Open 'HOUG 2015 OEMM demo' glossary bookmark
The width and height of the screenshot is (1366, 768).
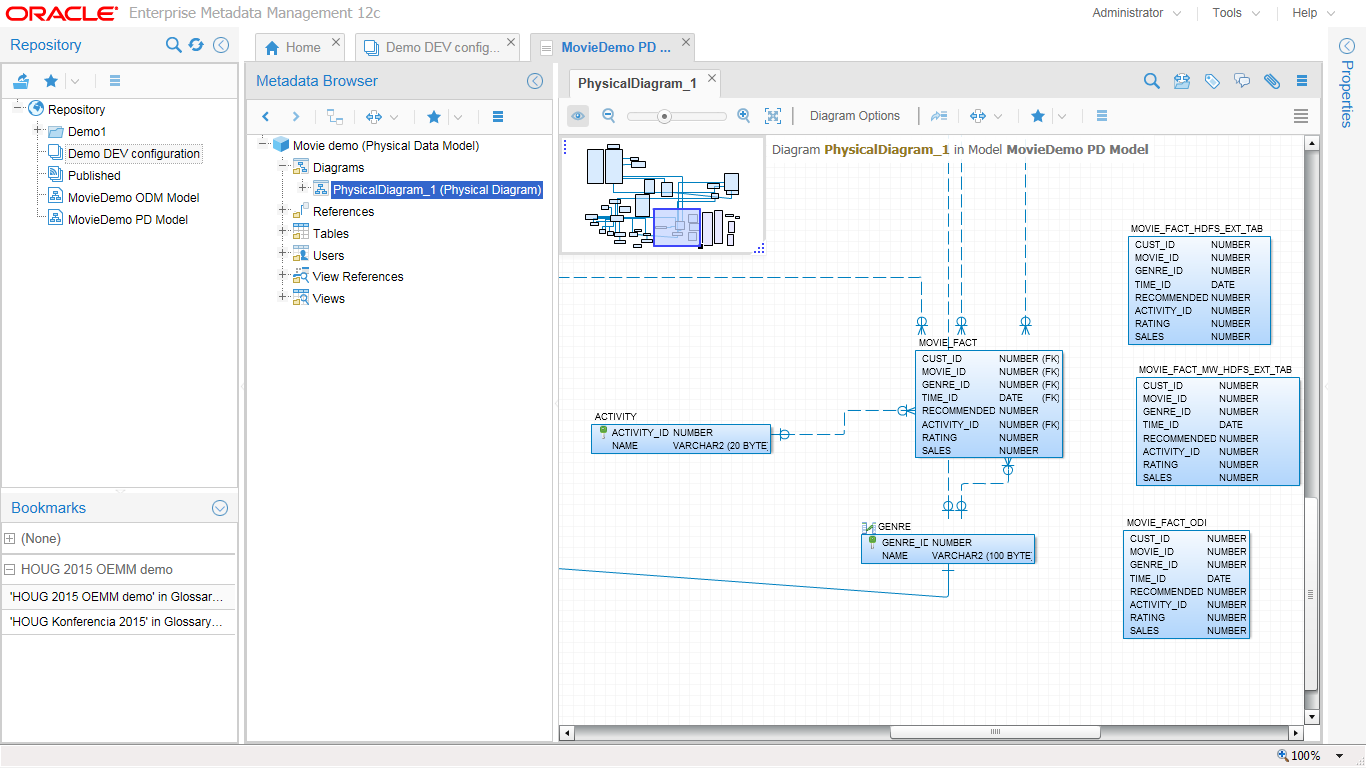[118, 597]
